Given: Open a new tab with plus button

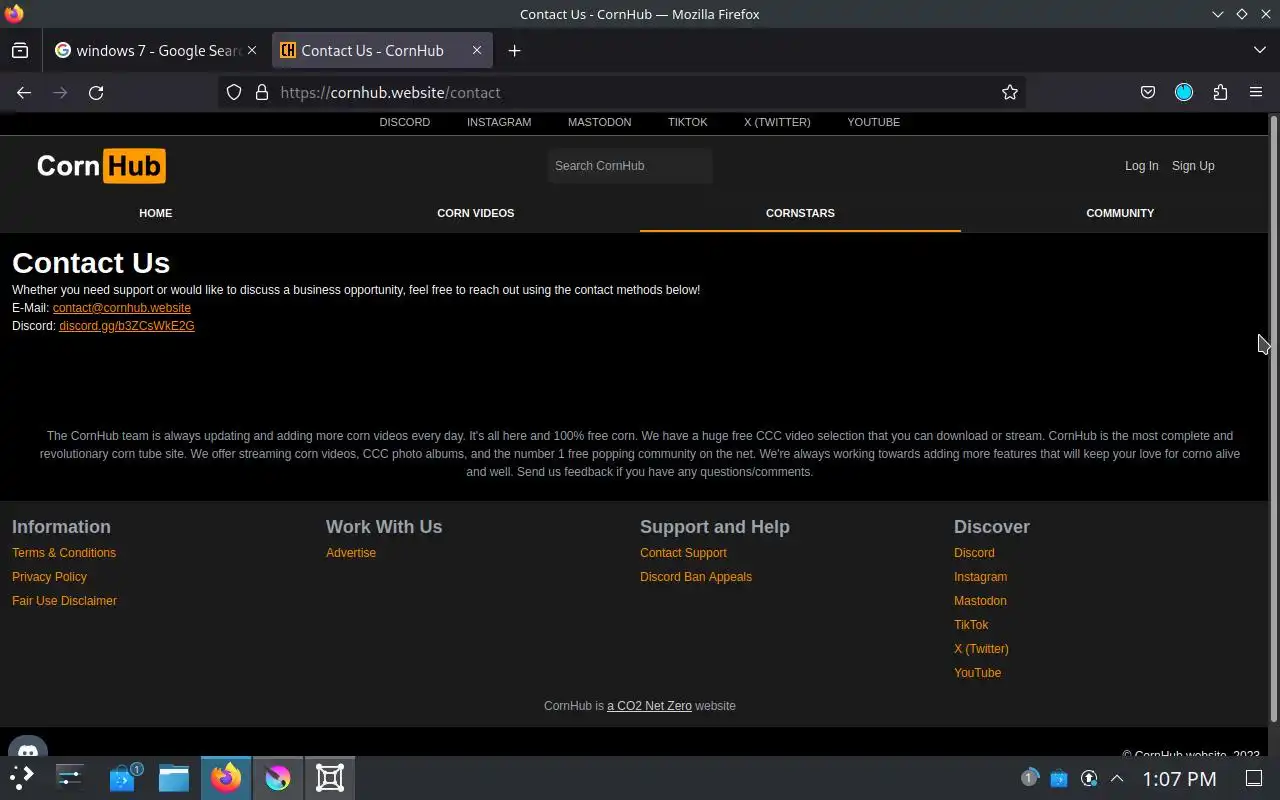Looking at the screenshot, I should click(x=514, y=50).
